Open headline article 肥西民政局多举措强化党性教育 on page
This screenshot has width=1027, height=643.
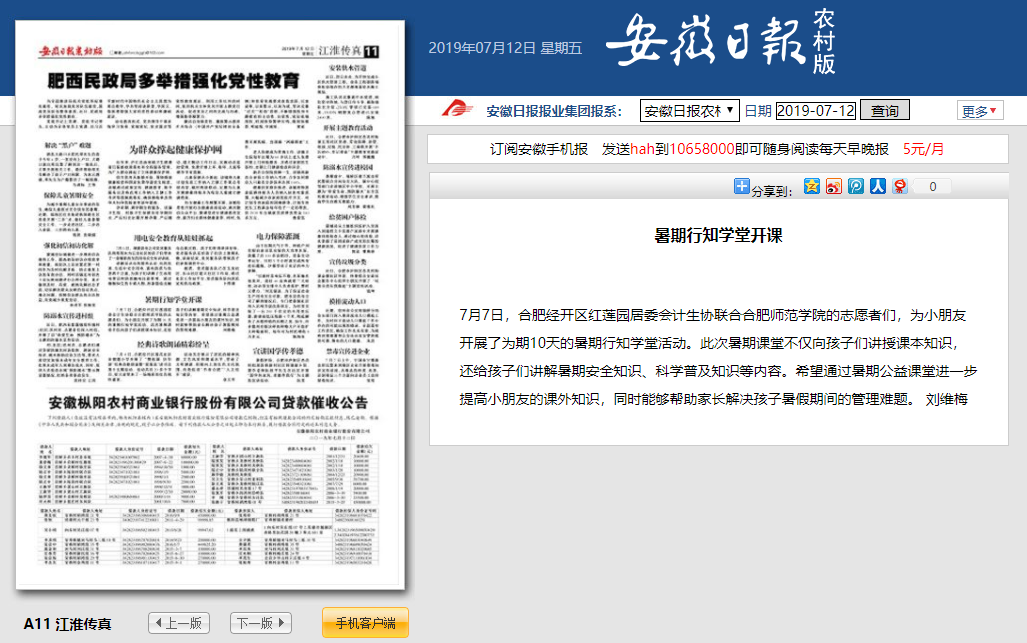[x=178, y=81]
